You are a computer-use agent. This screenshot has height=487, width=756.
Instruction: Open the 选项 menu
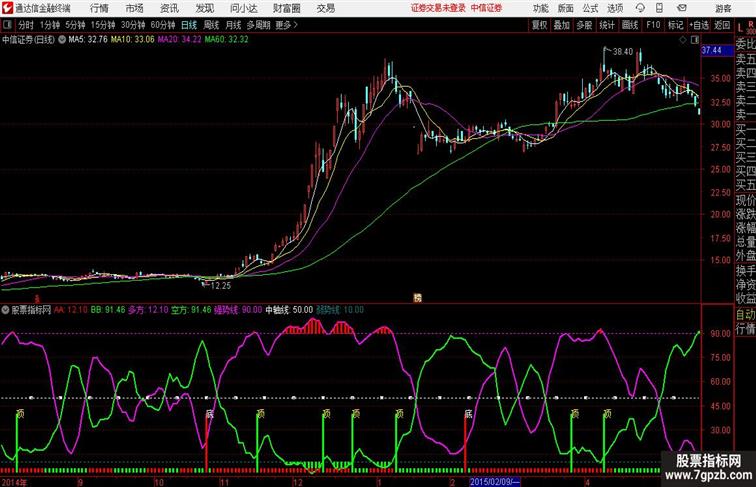coord(615,8)
